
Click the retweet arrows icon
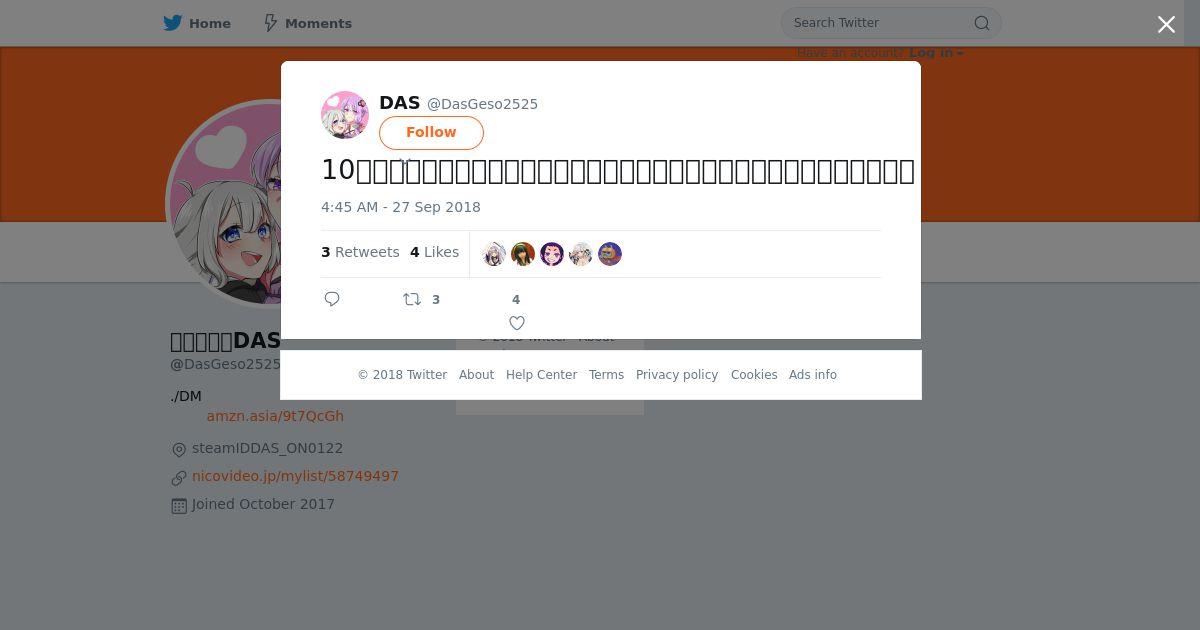click(412, 299)
